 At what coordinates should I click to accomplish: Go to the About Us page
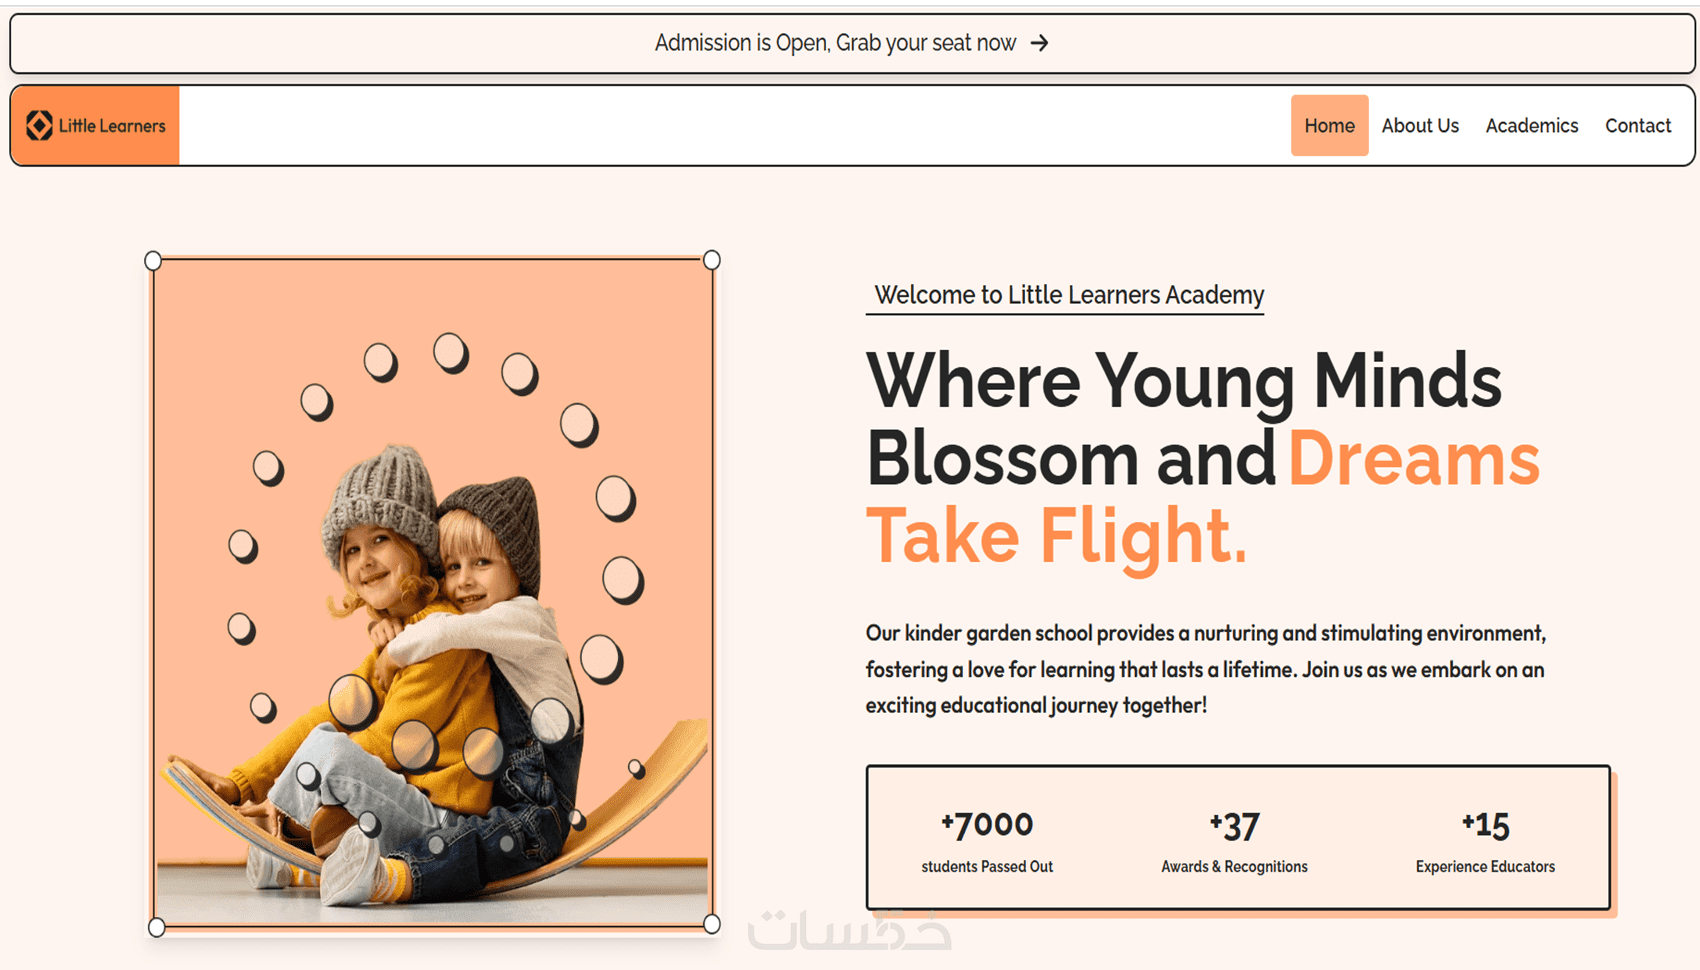(x=1419, y=125)
